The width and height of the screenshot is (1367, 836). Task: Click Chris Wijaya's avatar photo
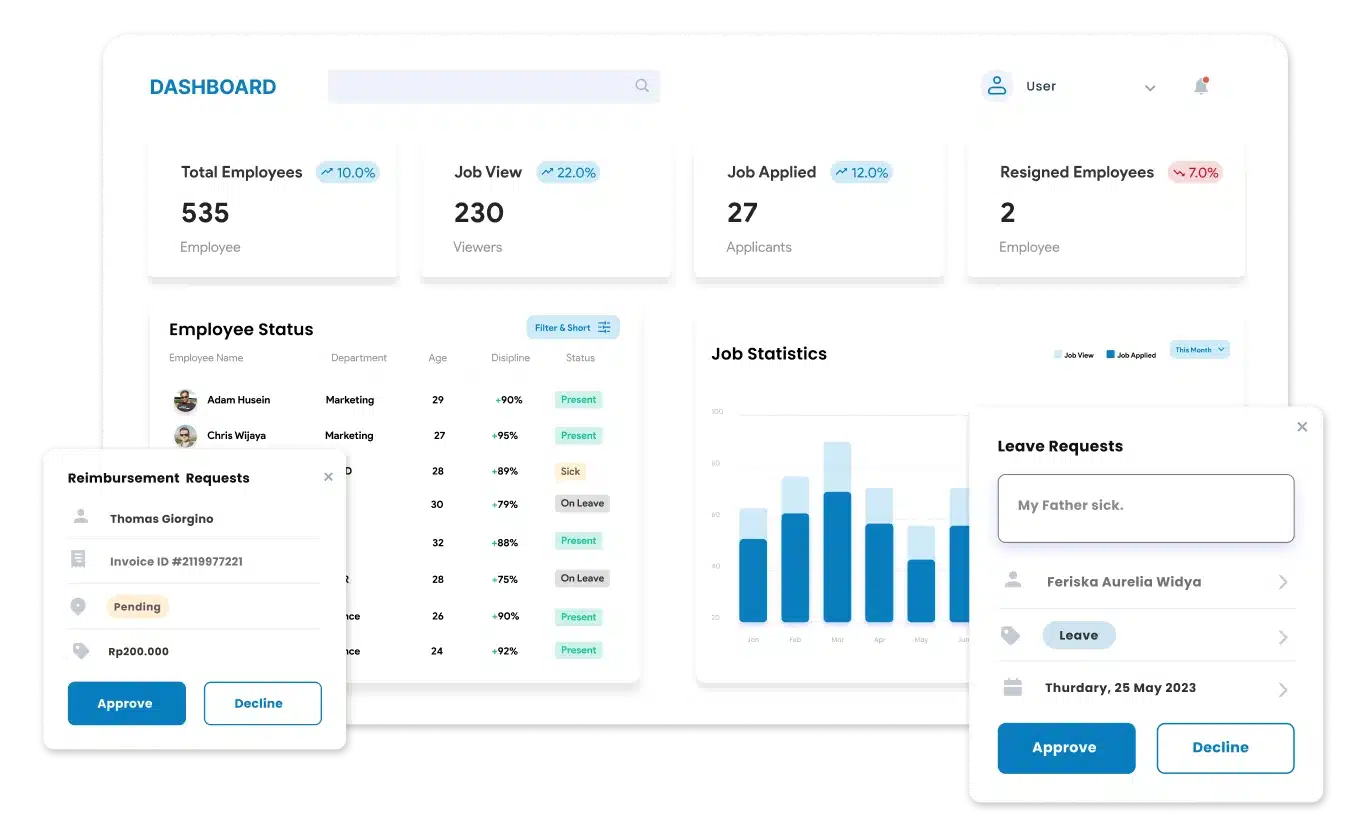(185, 436)
